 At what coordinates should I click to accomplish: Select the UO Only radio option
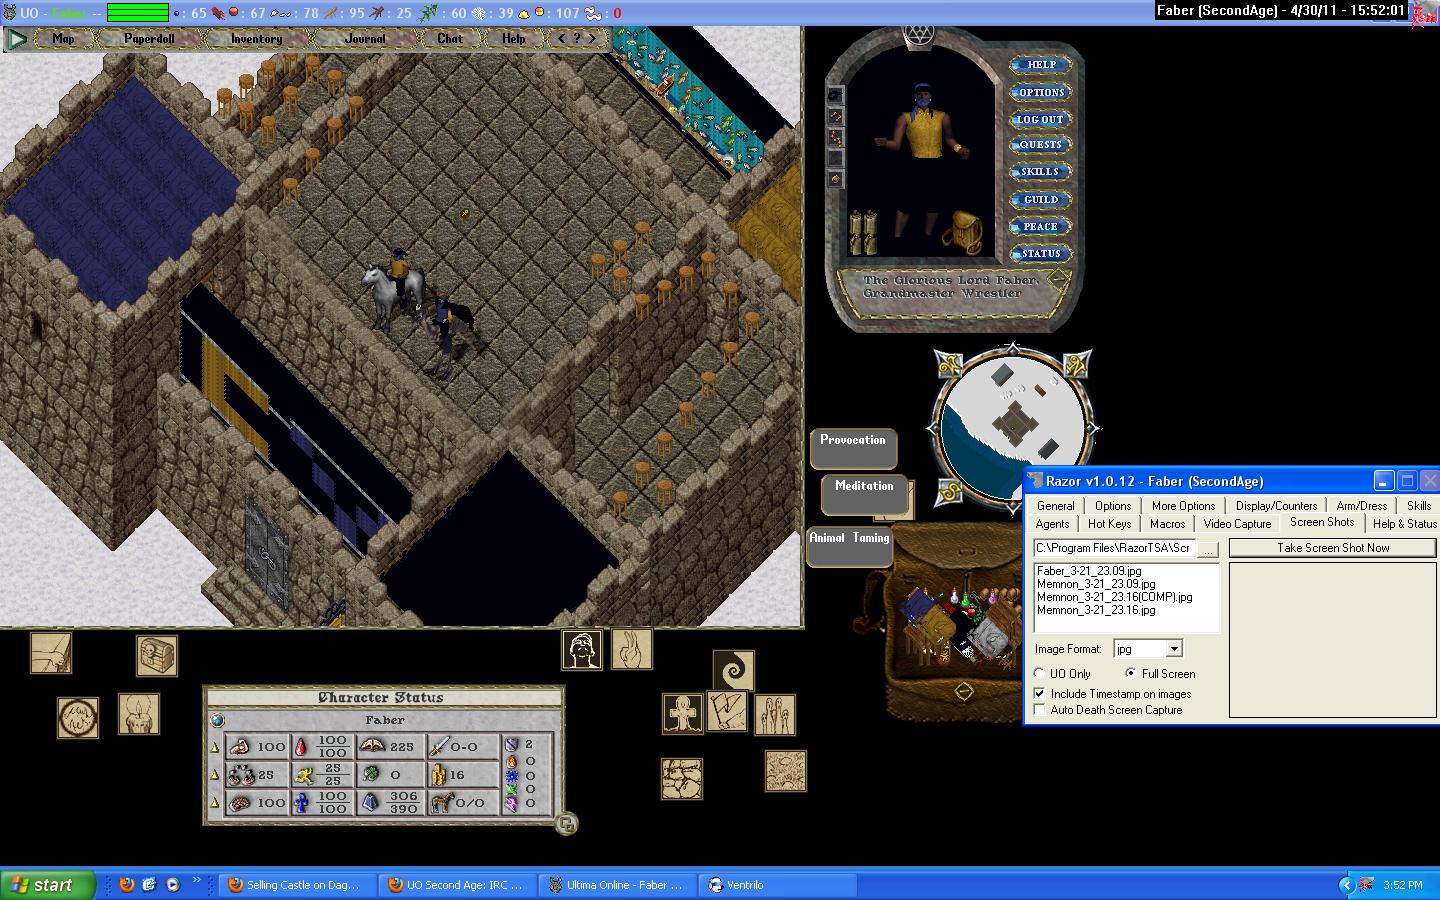pos(1039,674)
